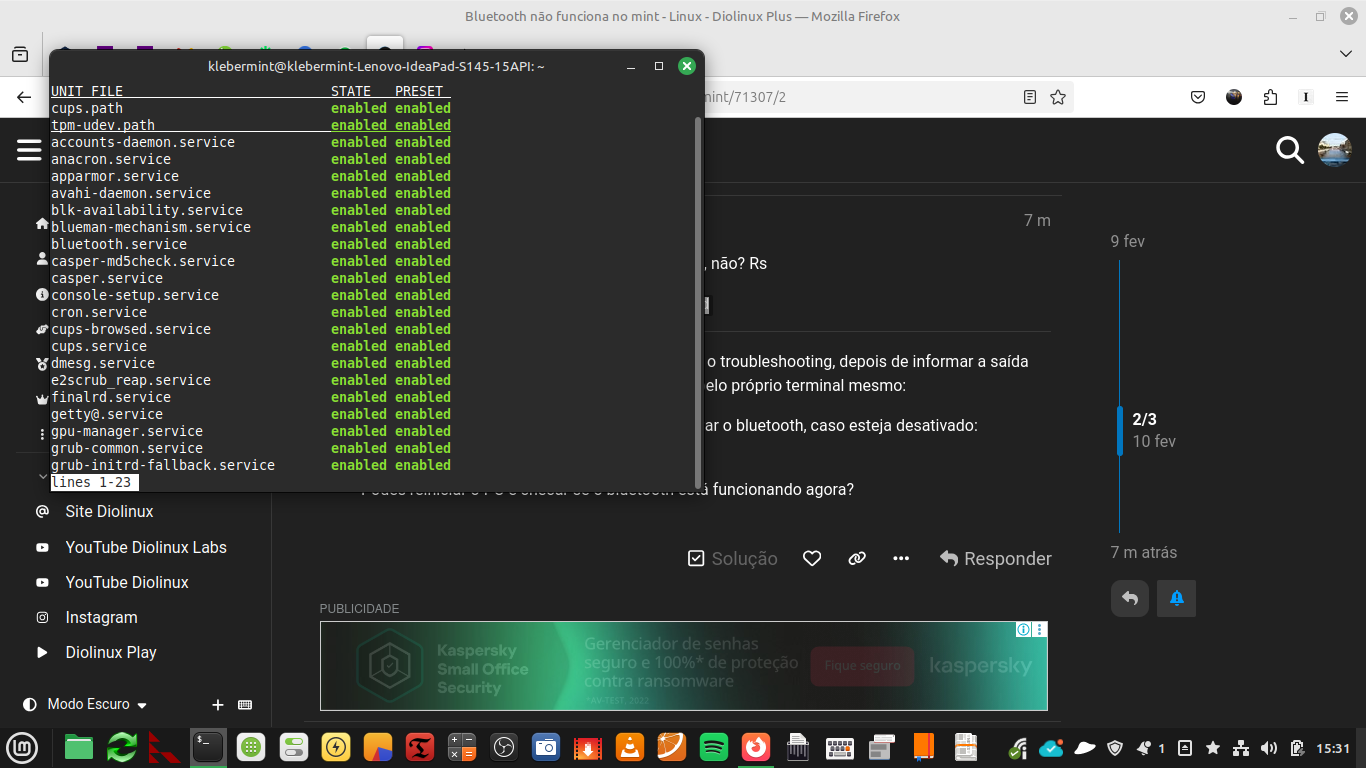The height and width of the screenshot is (768, 1366).
Task: Launch OBS Studio from the taskbar
Action: (x=505, y=747)
